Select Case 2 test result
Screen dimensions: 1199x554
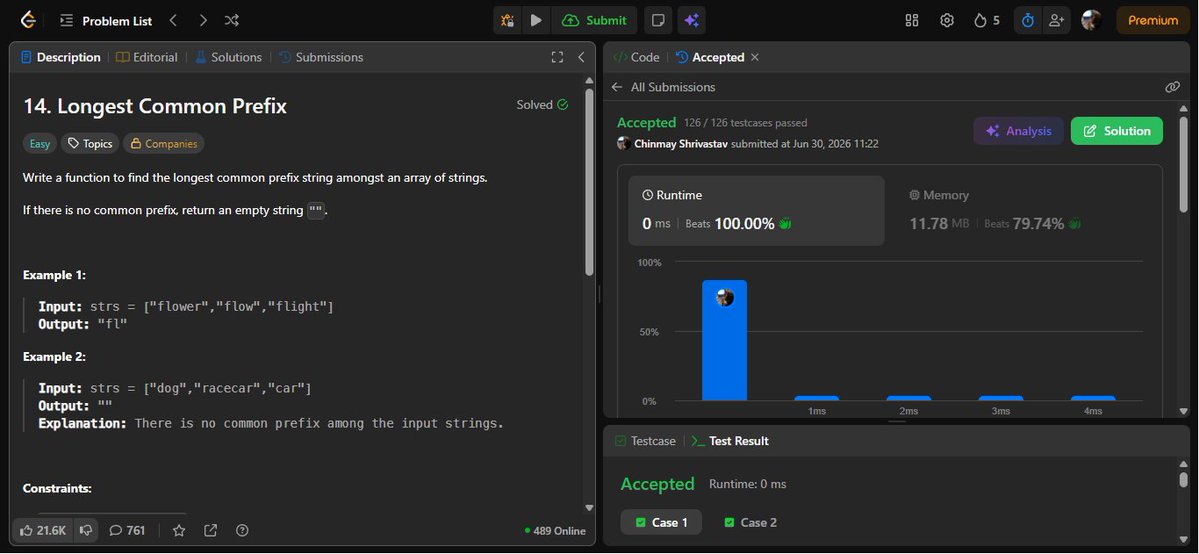click(750, 523)
